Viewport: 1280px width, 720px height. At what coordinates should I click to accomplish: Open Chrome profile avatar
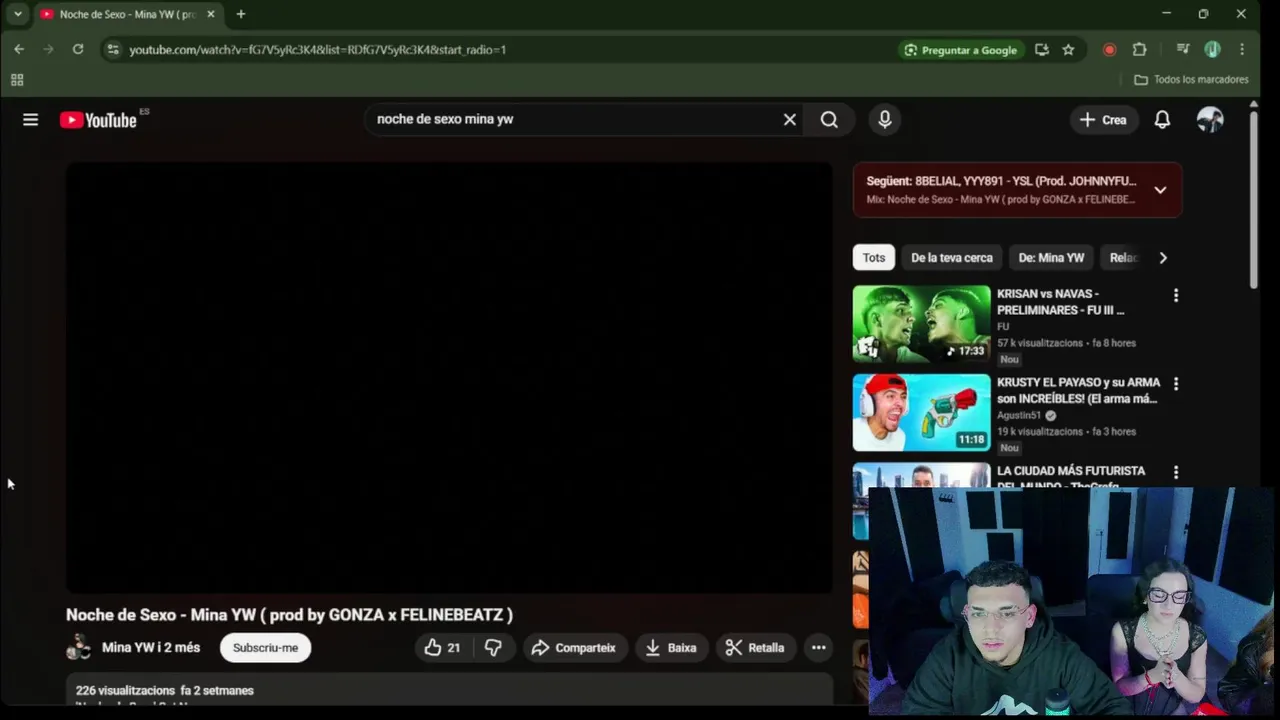(x=1212, y=49)
